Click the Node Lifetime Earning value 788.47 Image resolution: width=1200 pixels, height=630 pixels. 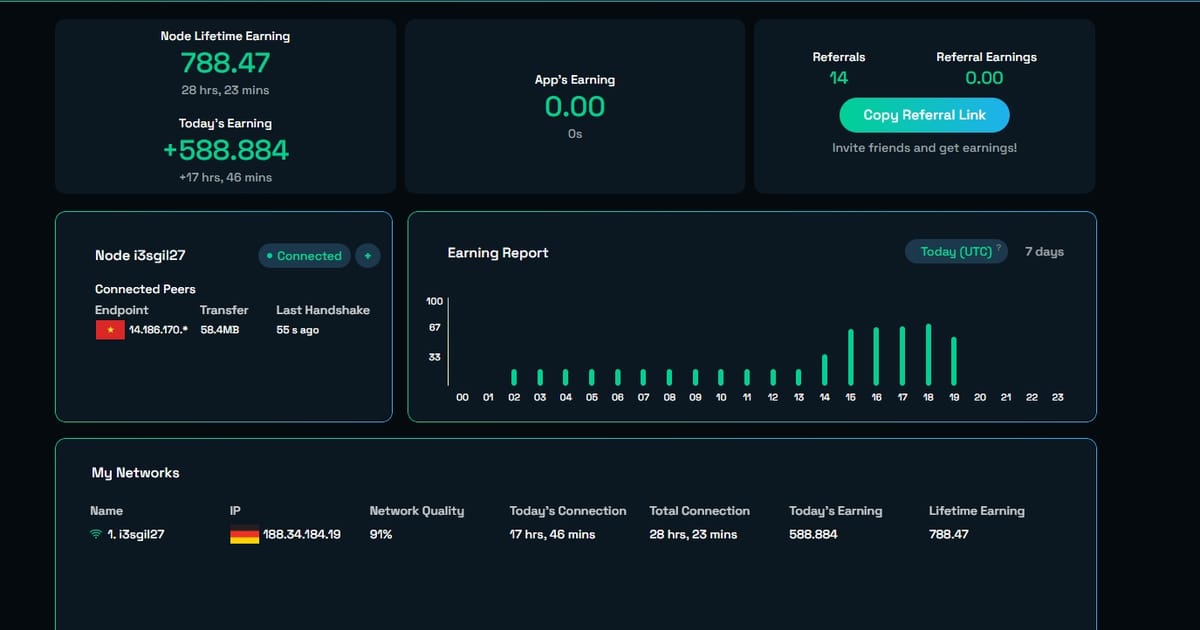click(x=225, y=63)
